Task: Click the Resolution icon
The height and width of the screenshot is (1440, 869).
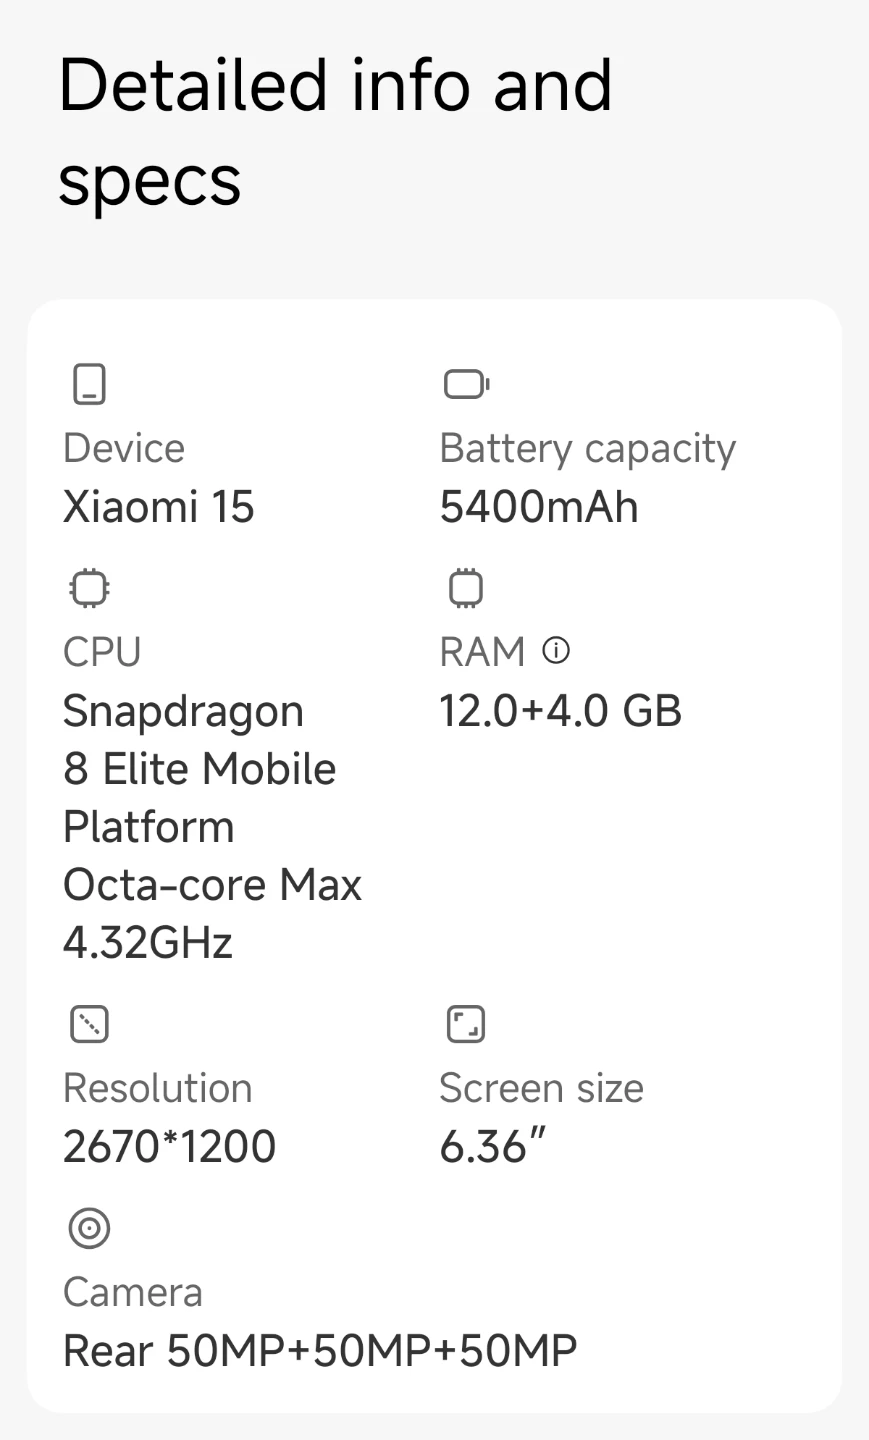Action: point(90,1024)
